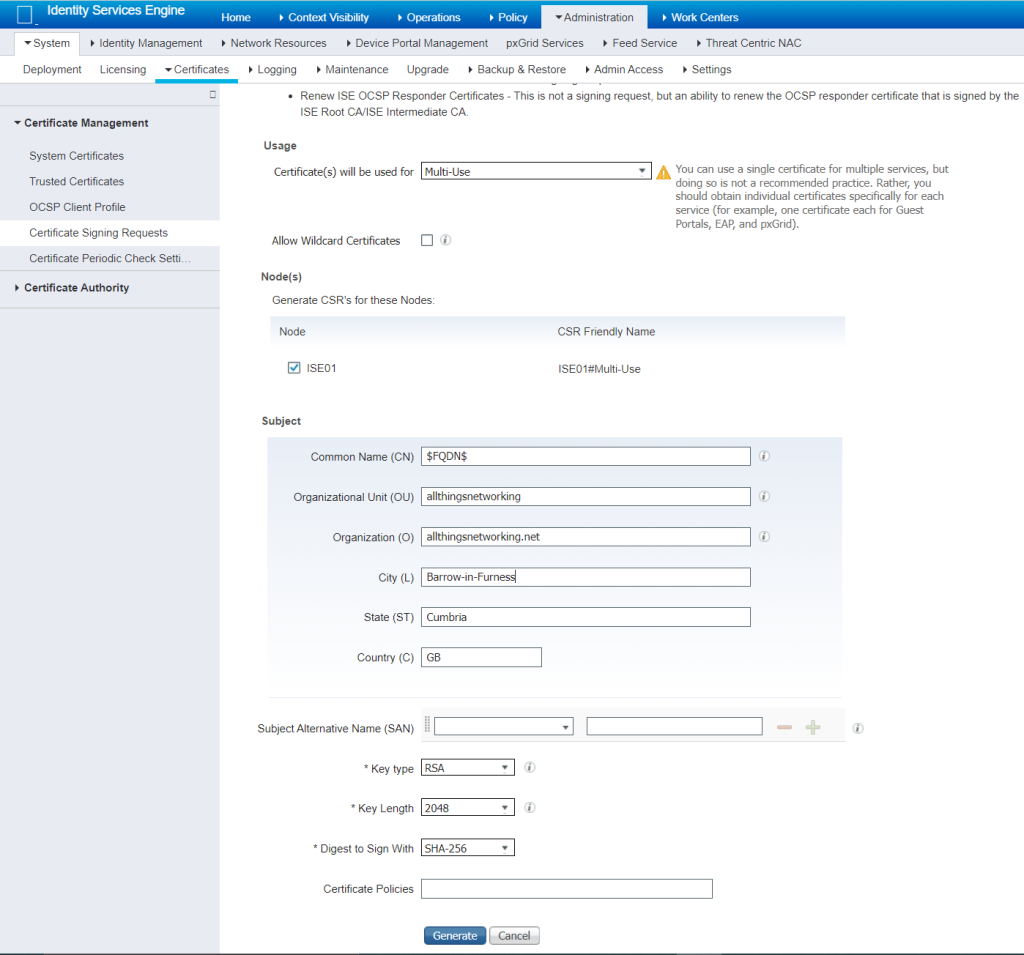Open the Certificate(s) will be used for dropdown
Viewport: 1024px width, 955px height.
click(536, 172)
